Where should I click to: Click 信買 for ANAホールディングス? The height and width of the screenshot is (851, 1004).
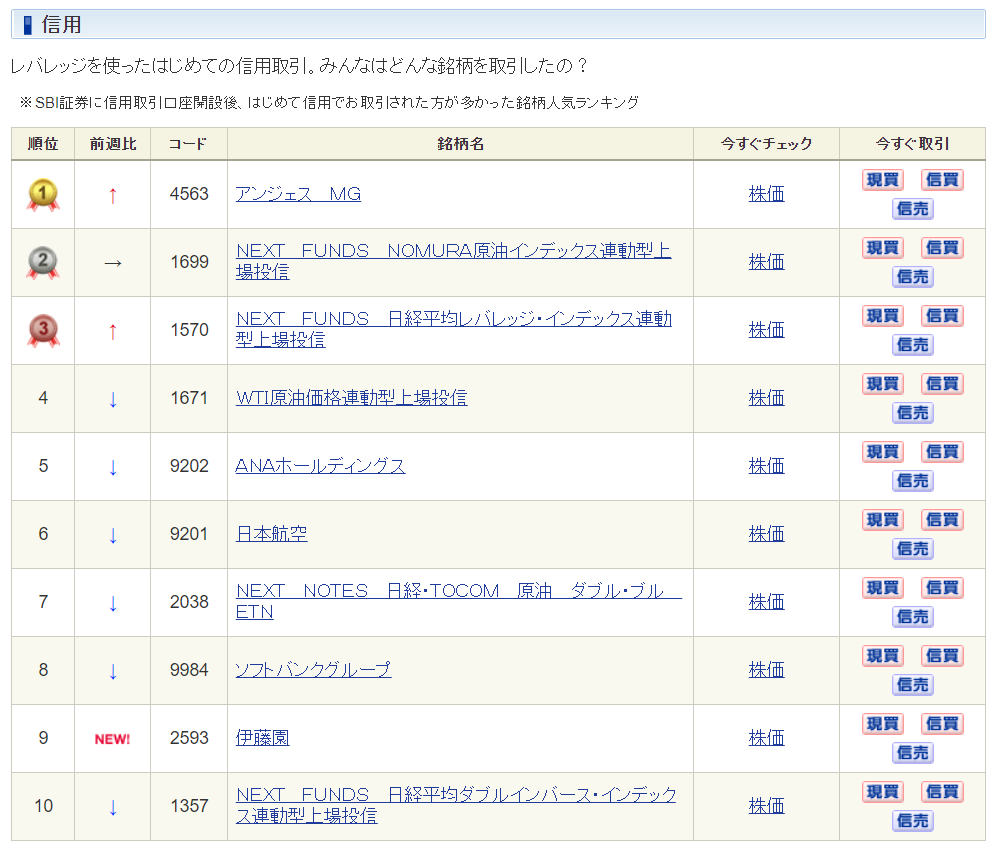(942, 451)
